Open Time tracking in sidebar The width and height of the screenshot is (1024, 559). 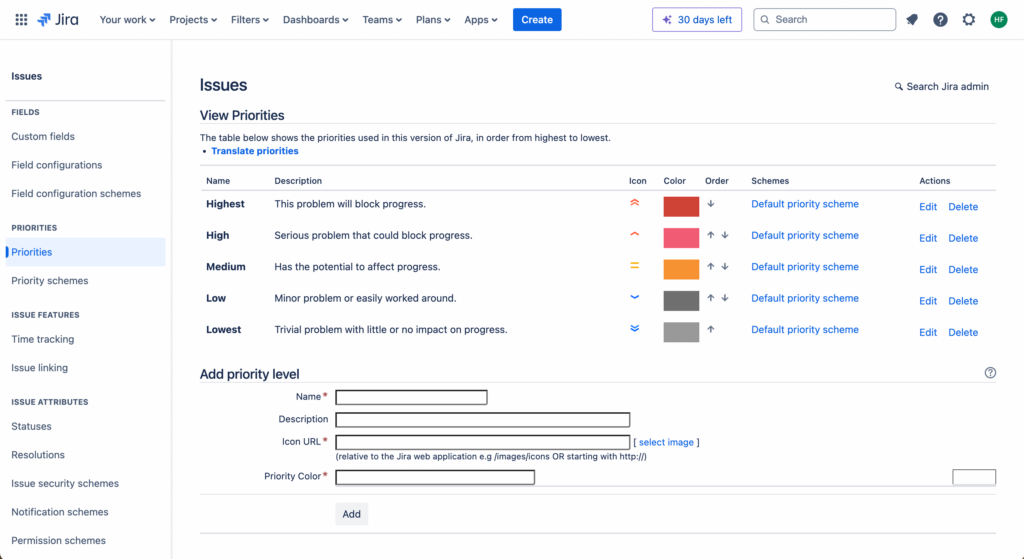42,340
